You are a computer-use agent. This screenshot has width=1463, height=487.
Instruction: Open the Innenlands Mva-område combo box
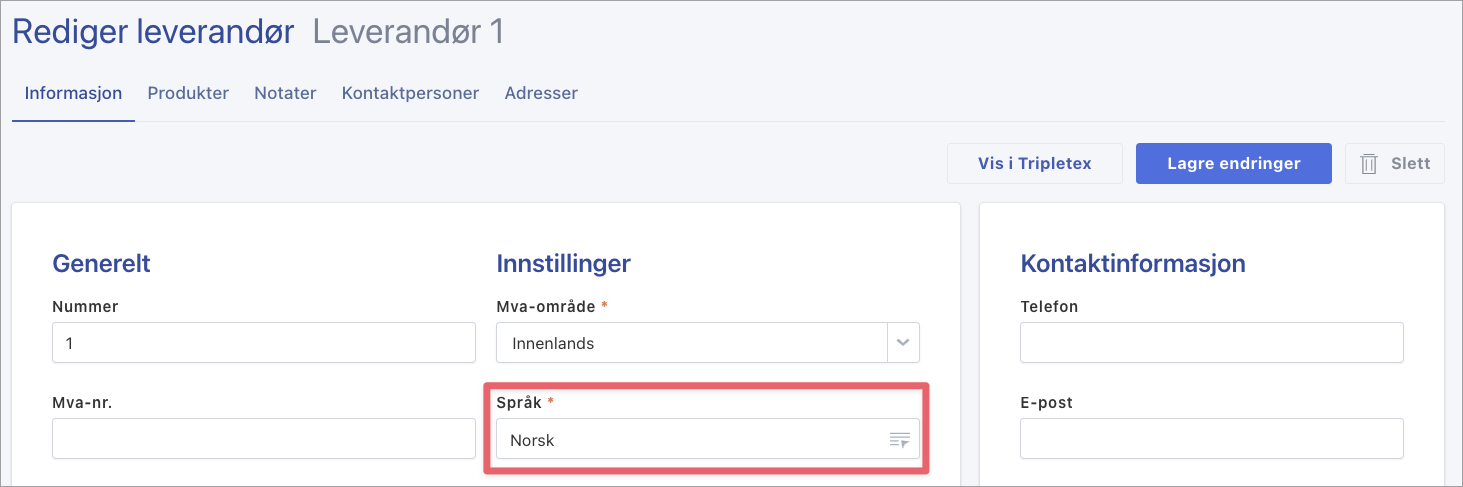click(691, 343)
